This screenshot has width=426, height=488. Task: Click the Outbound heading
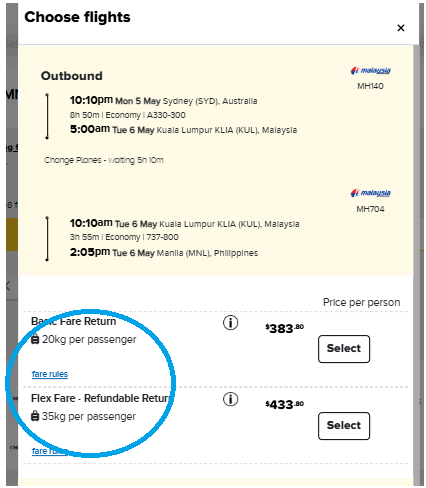coord(72,76)
